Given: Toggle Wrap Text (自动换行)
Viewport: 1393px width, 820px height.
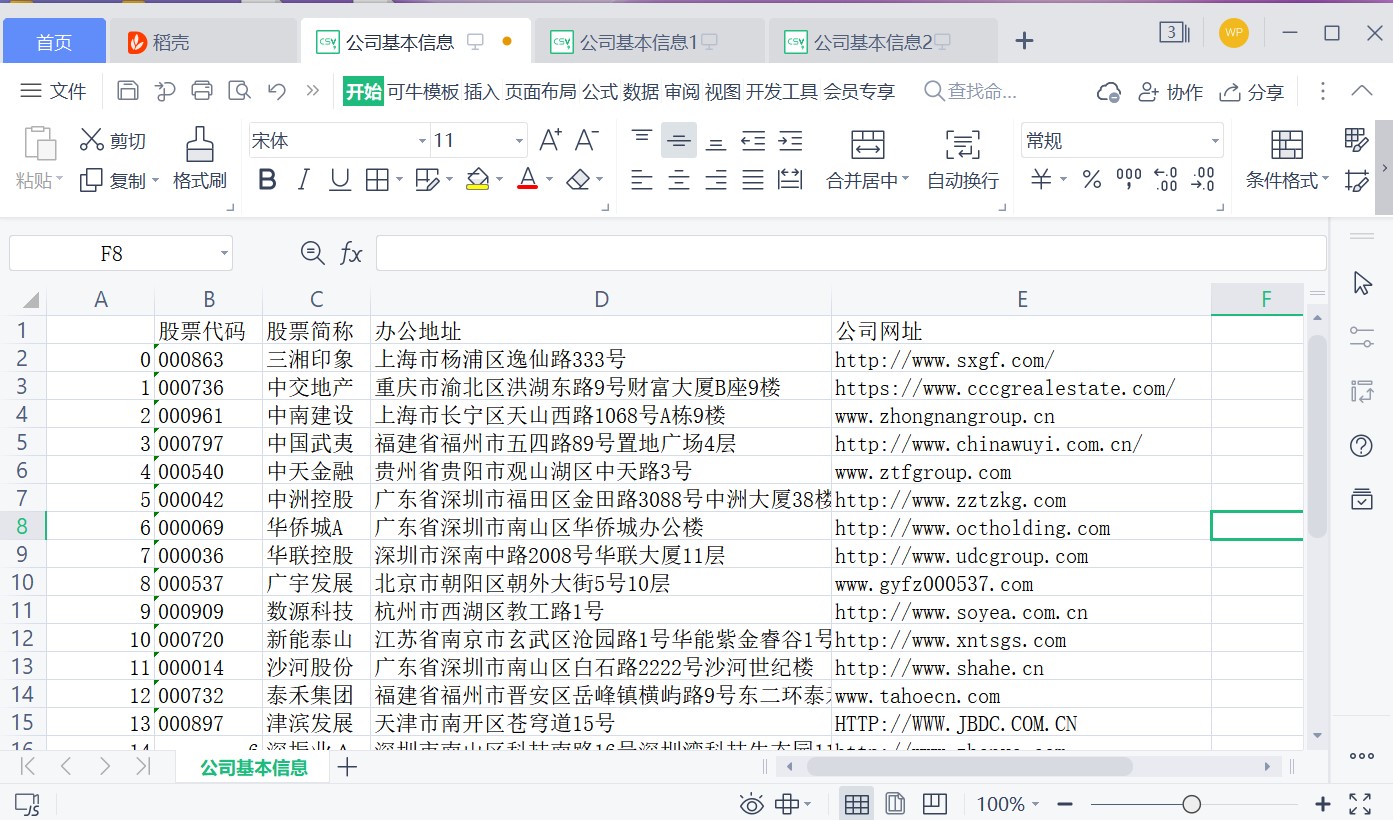Looking at the screenshot, I should tap(963, 159).
